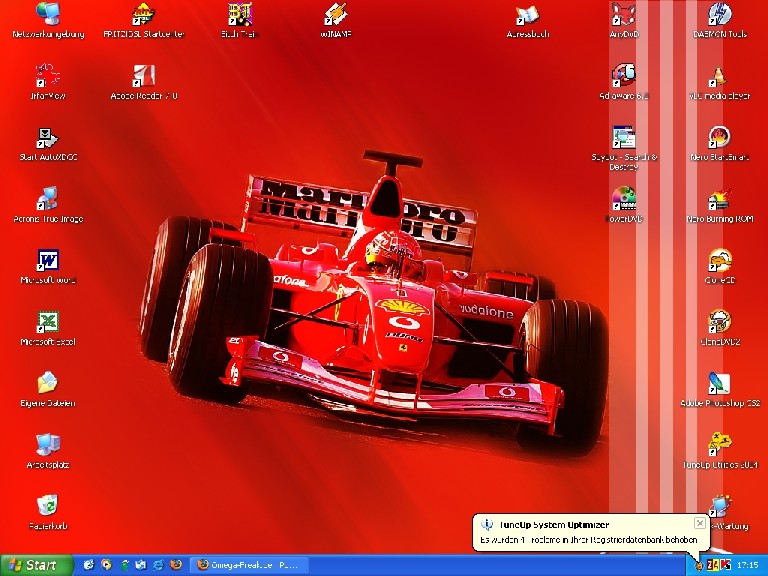Select the Microsoft Word desktop icon
Screen dimensions: 768x576
pyautogui.click(x=47, y=261)
